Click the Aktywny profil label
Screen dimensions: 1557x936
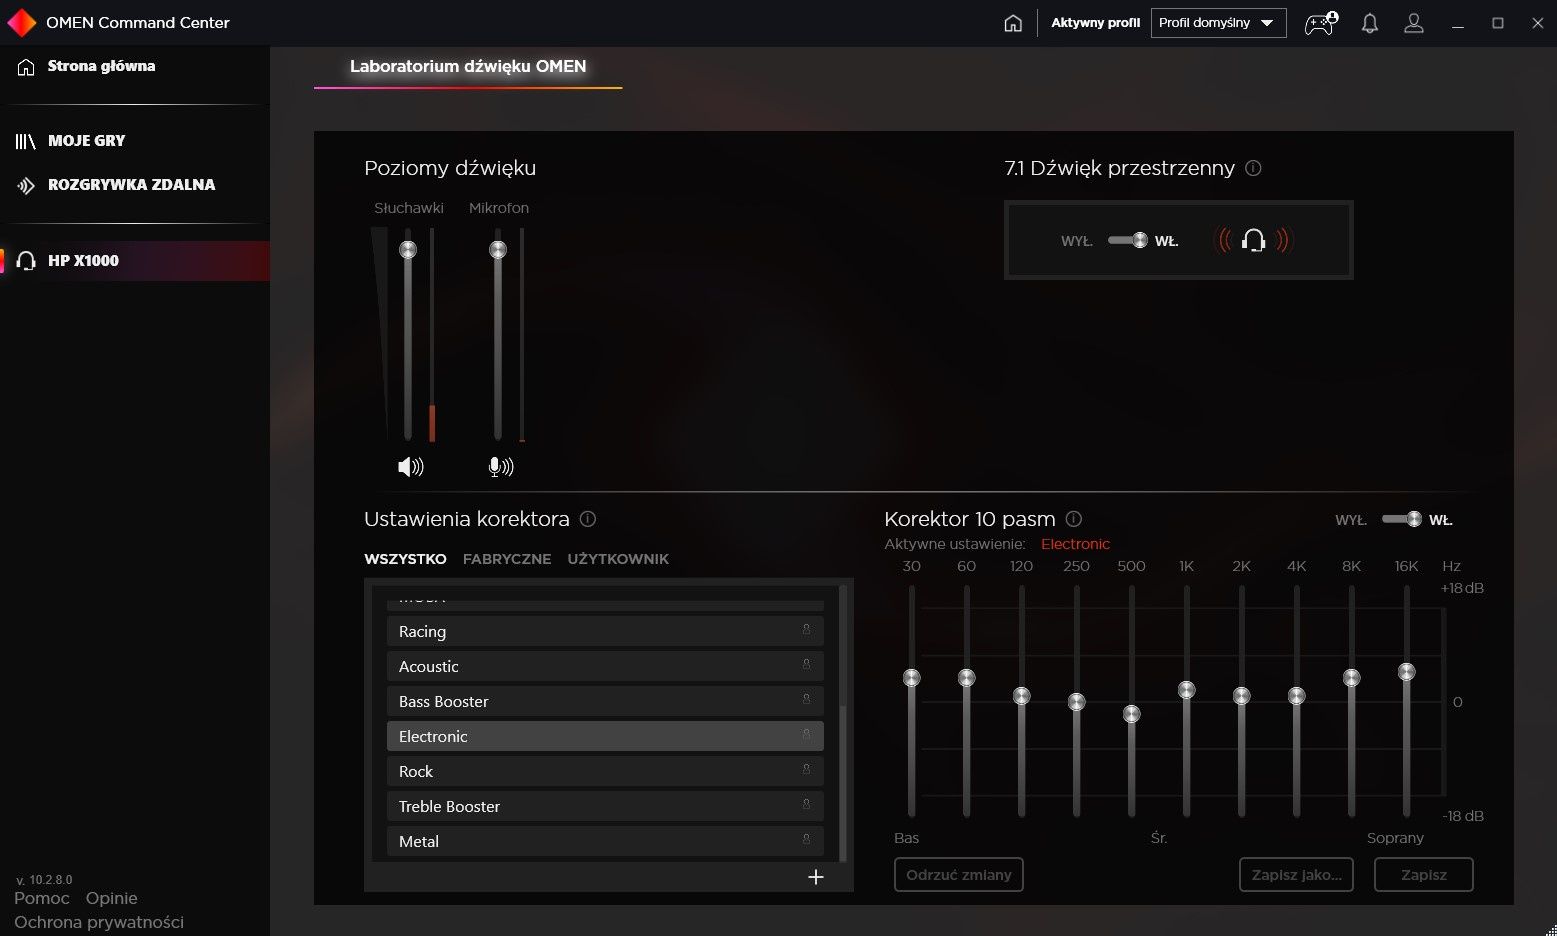[1096, 23]
